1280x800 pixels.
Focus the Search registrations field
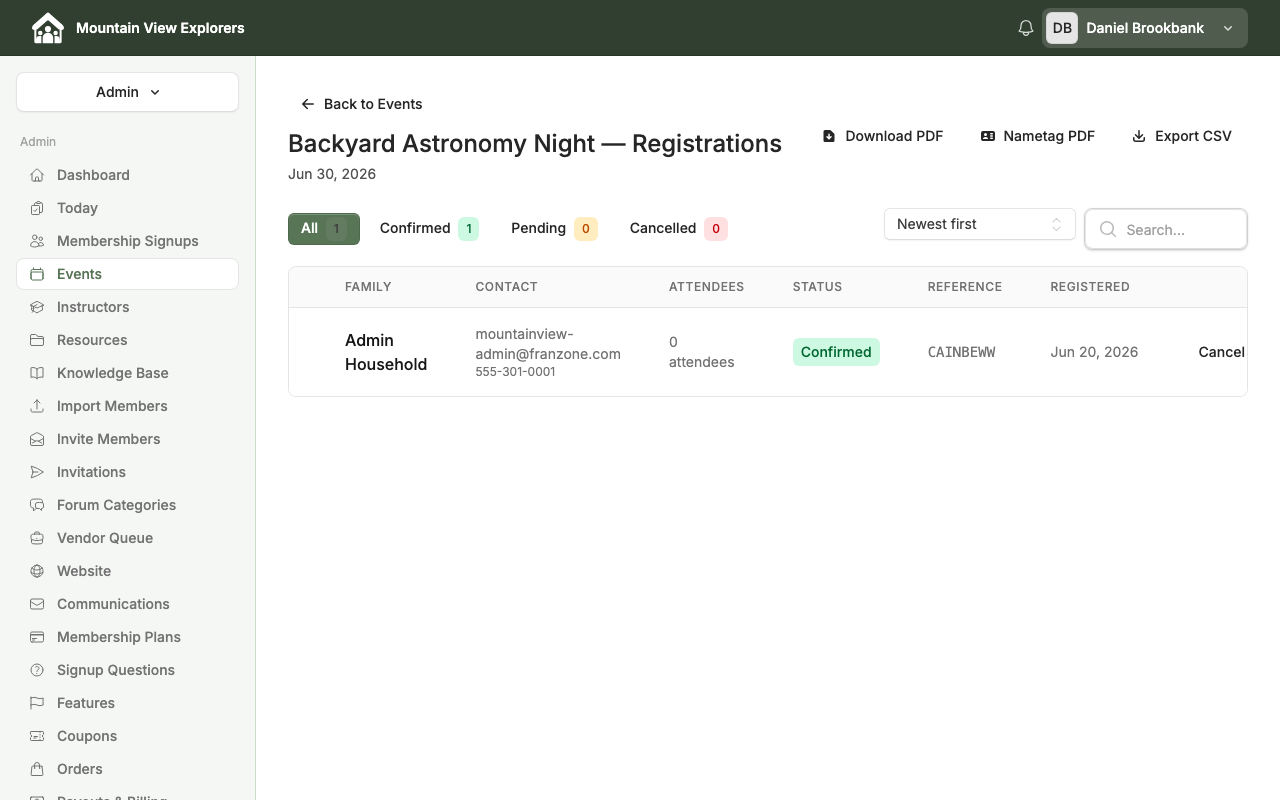point(1166,229)
